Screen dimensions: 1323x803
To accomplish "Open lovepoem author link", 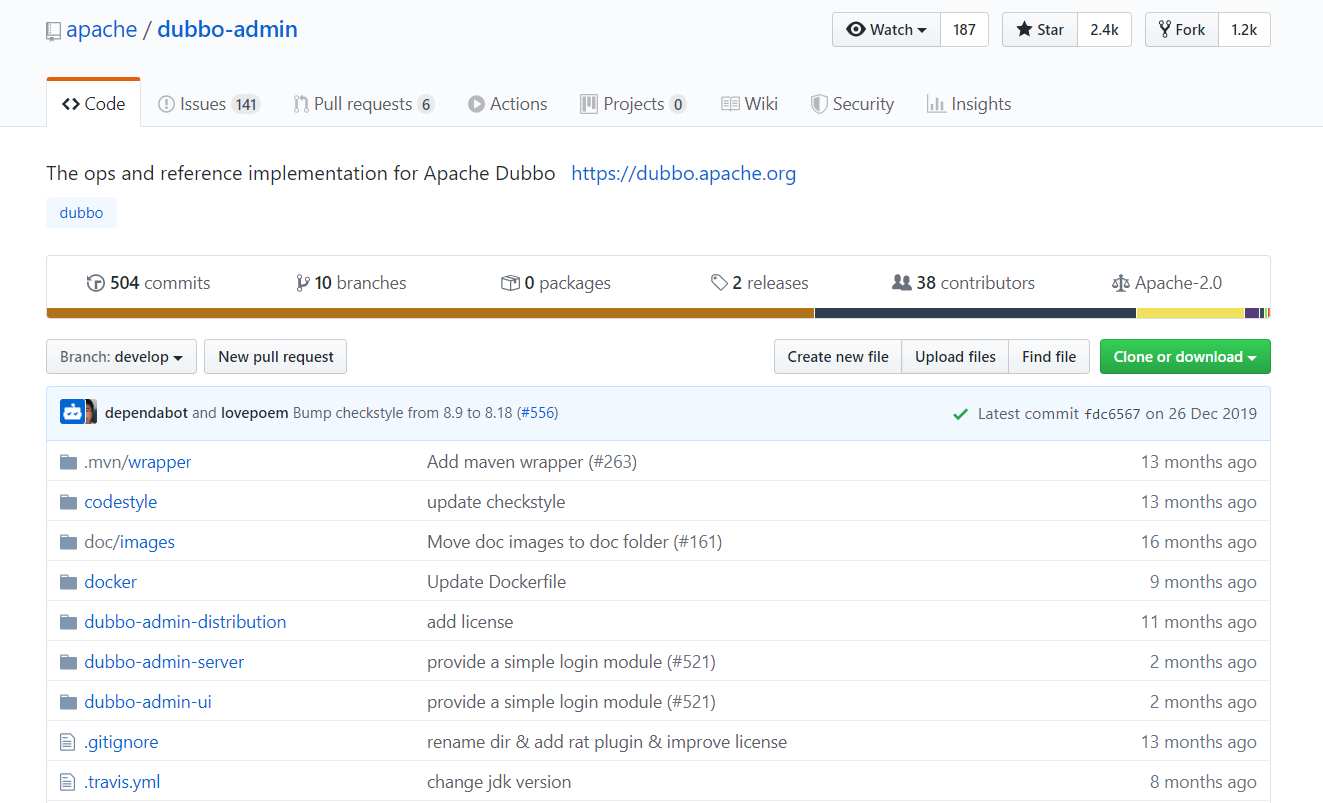I will [255, 413].
